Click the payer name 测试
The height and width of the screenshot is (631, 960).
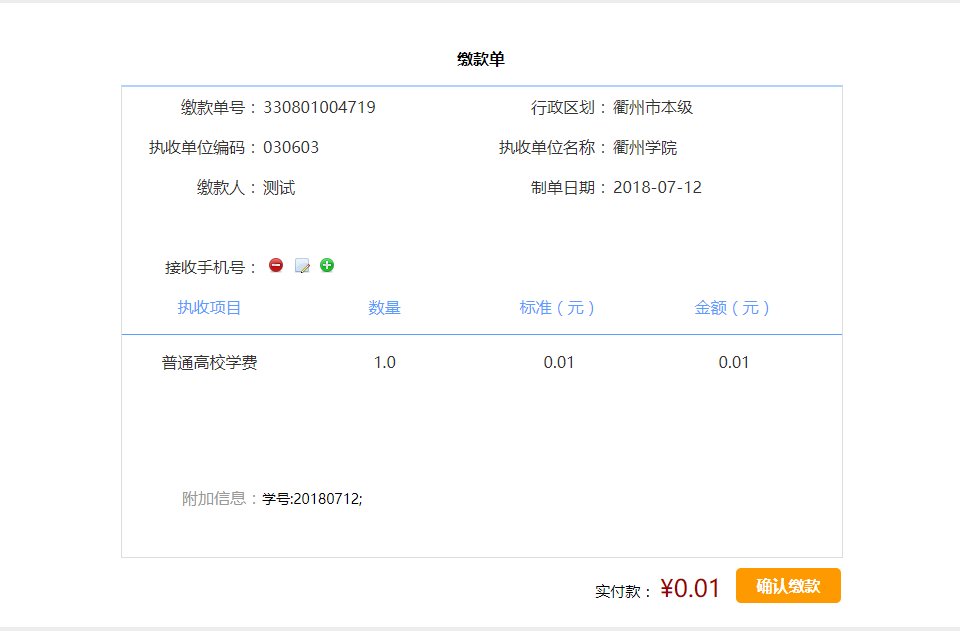pyautogui.click(x=279, y=187)
